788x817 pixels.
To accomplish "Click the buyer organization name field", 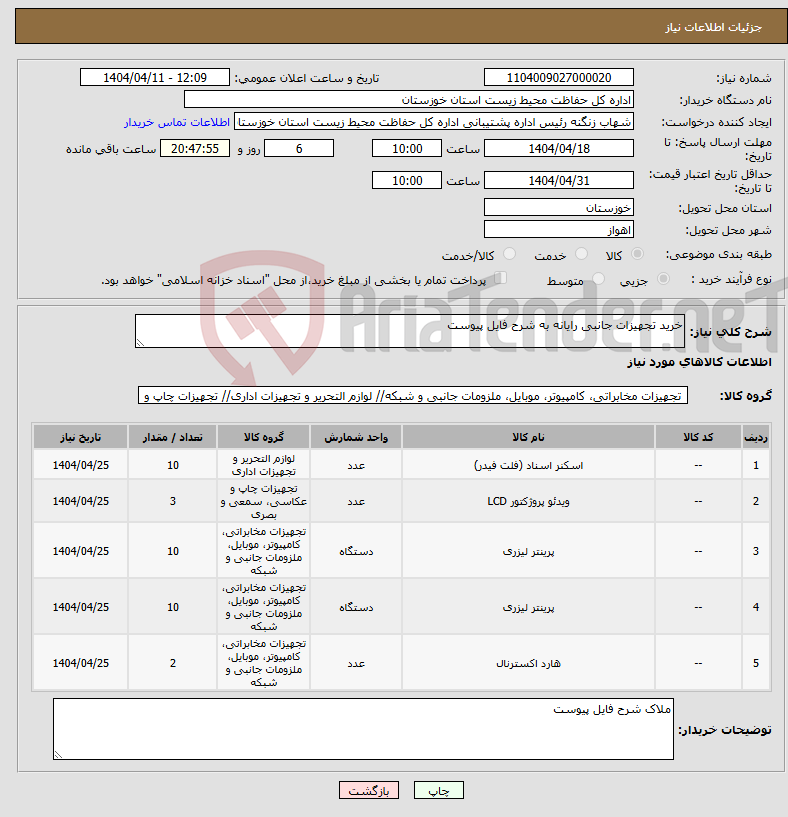I will pos(409,100).
